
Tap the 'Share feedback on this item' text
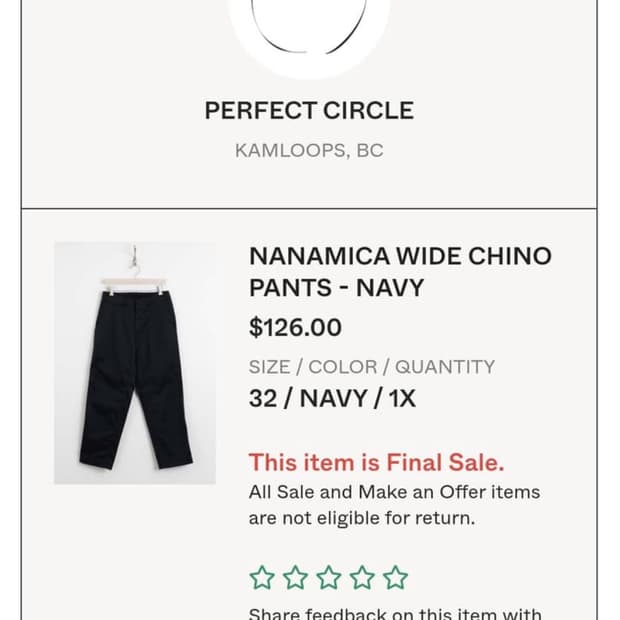click(x=394, y=613)
